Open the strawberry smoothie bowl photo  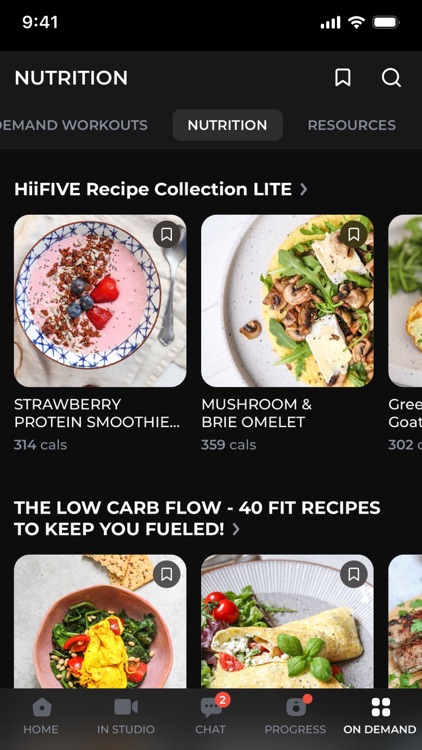click(100, 301)
